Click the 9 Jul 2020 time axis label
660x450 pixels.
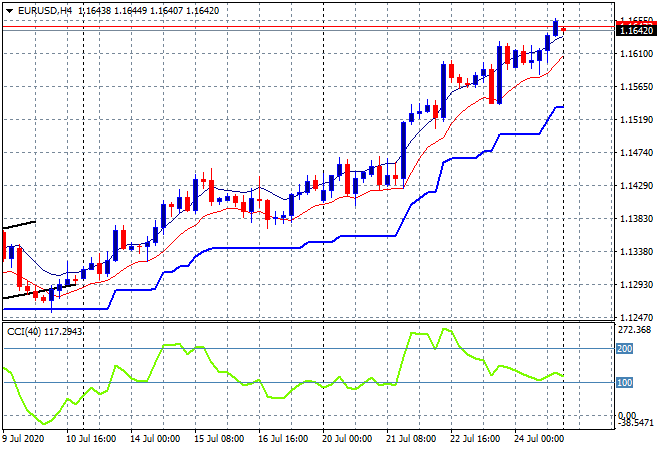(x=24, y=439)
